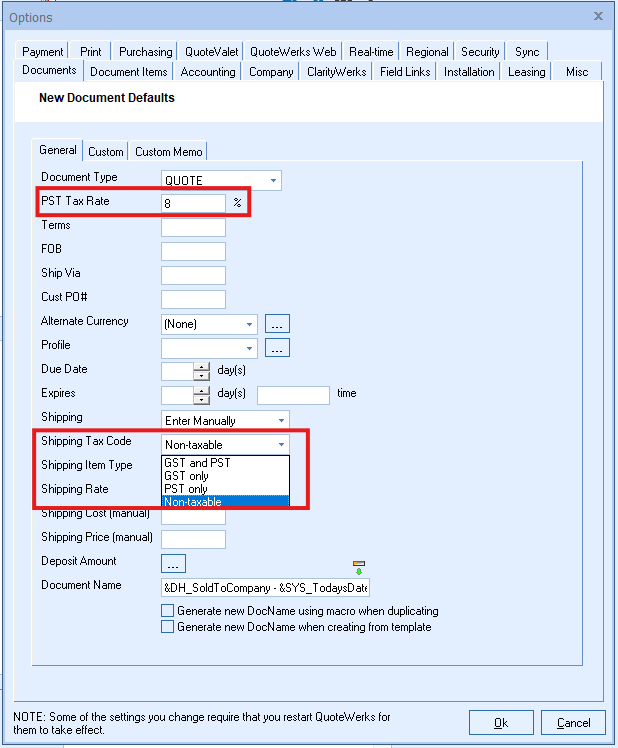Enable Generate new DocName from template

click(167, 627)
